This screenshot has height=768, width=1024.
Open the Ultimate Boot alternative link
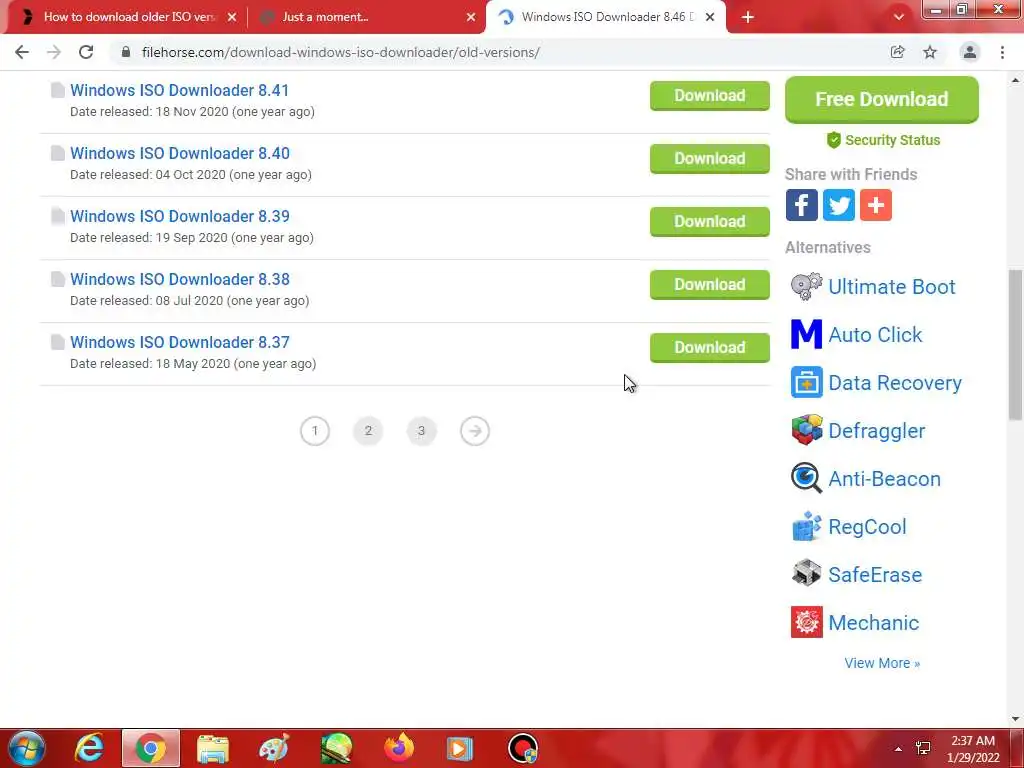click(891, 287)
